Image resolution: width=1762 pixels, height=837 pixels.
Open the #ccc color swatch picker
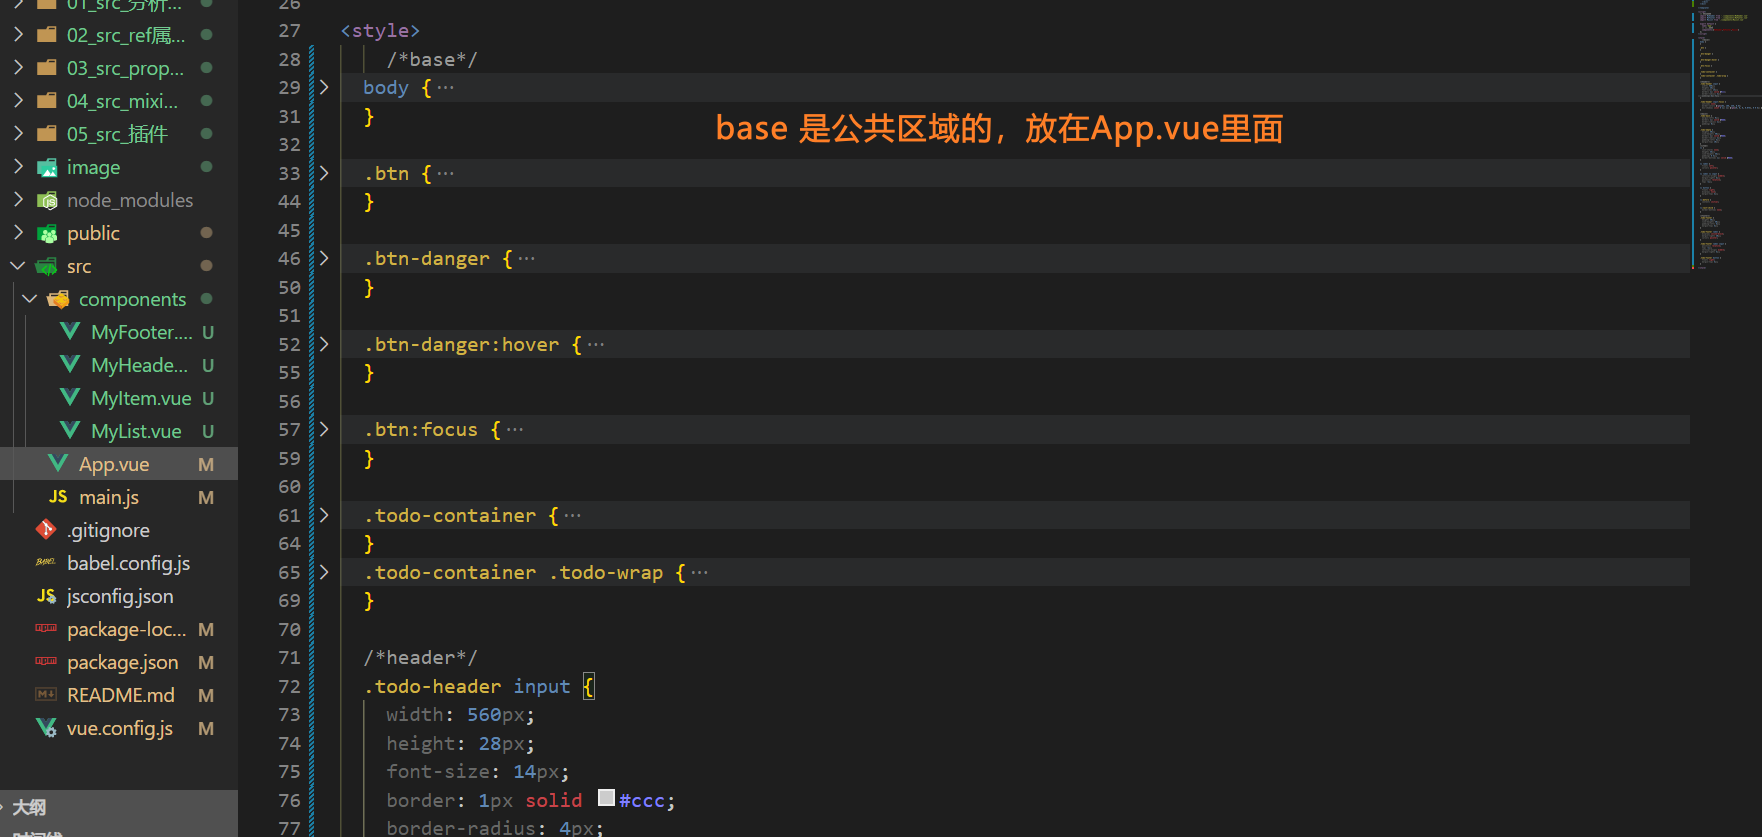[x=606, y=798]
